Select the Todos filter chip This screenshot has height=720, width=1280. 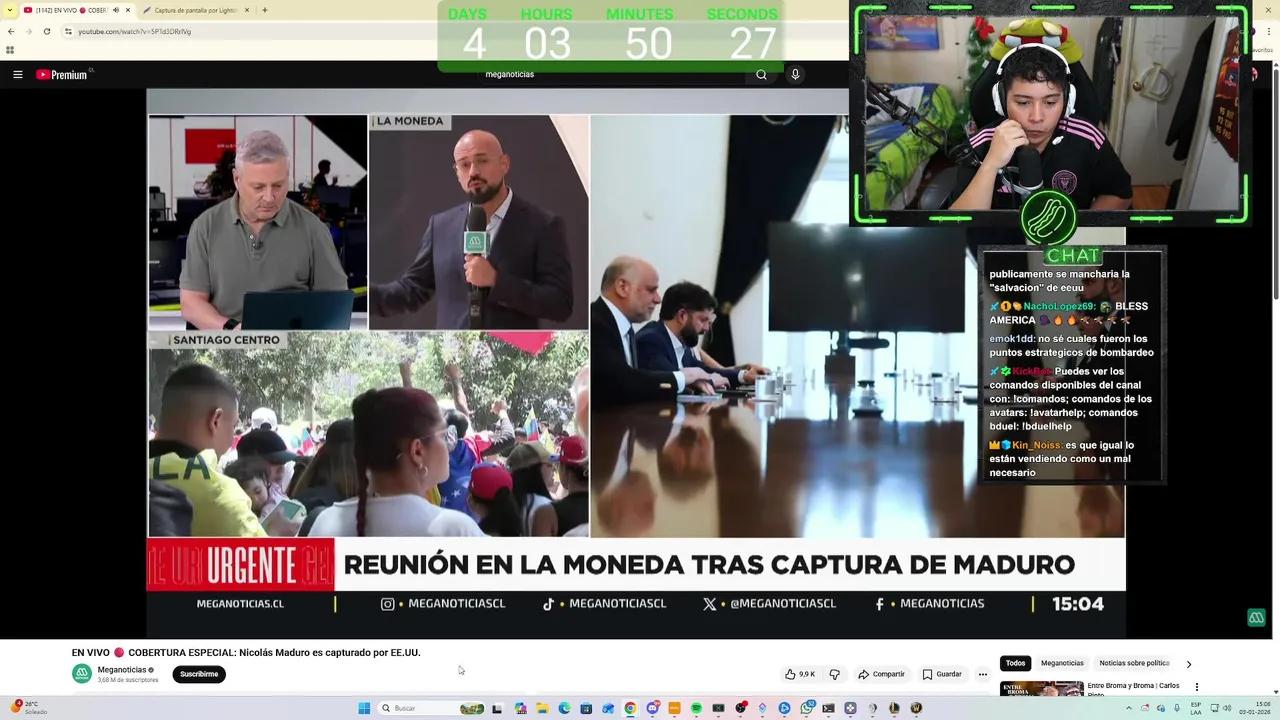point(1016,663)
